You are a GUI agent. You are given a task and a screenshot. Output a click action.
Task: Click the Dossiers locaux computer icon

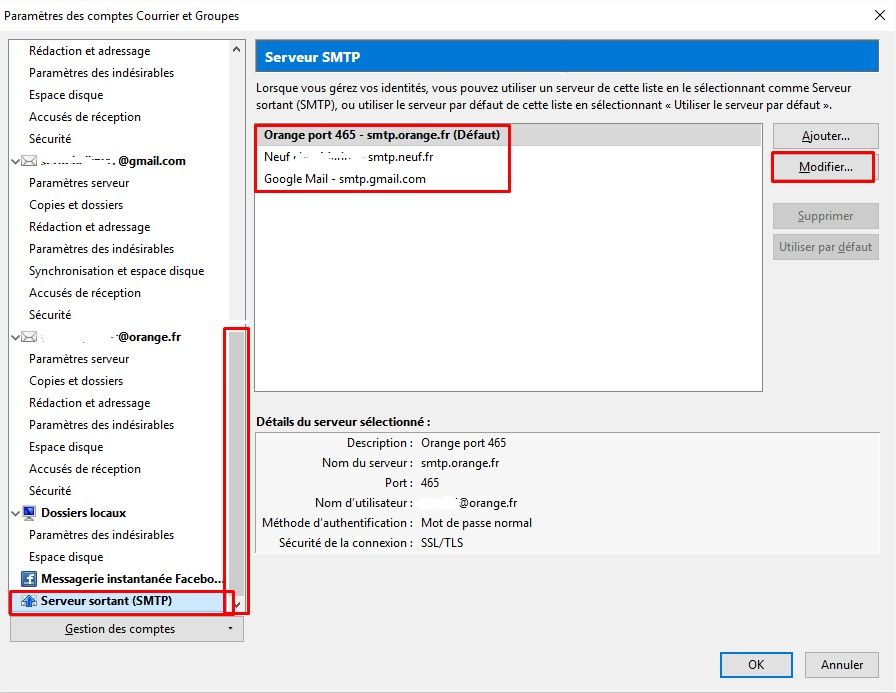coord(28,512)
